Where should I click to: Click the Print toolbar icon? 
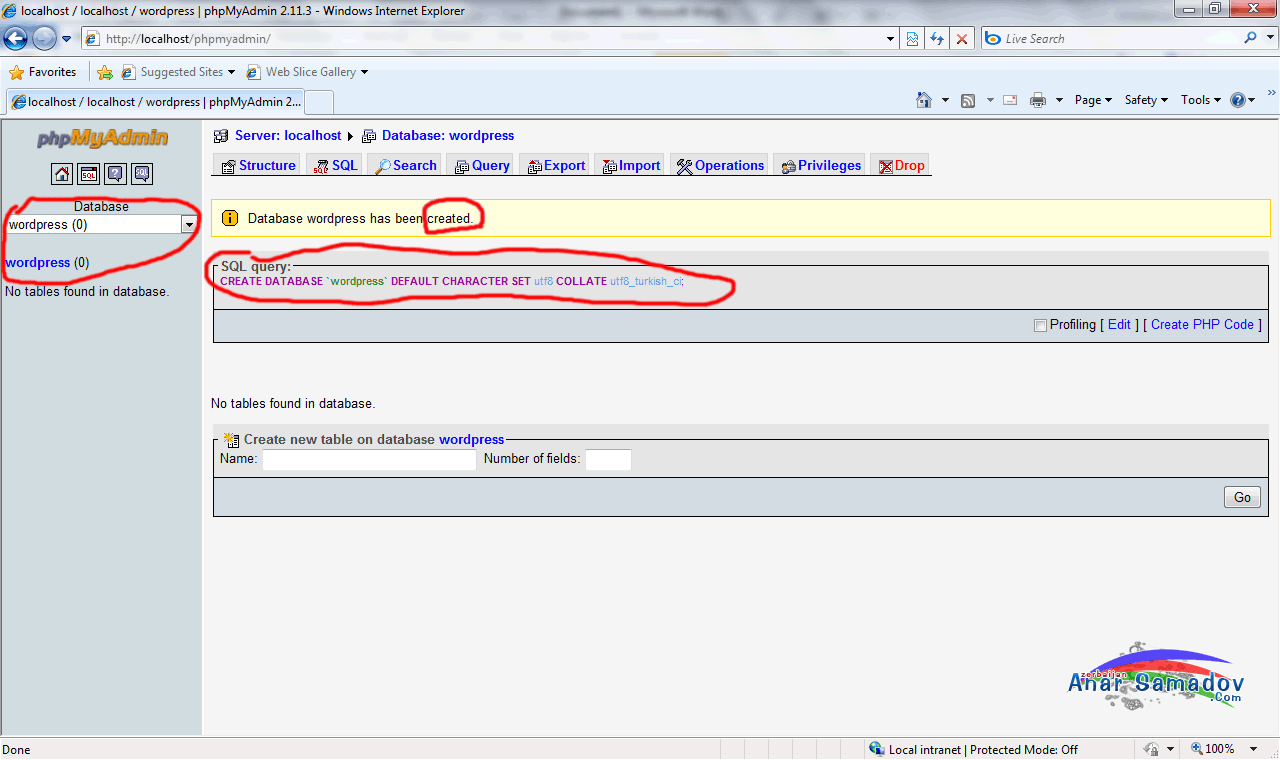(x=1038, y=100)
